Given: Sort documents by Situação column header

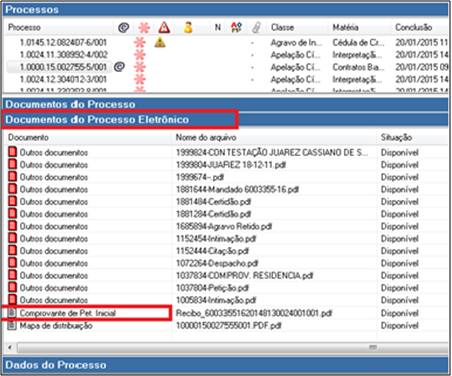Looking at the screenshot, I should pos(396,137).
